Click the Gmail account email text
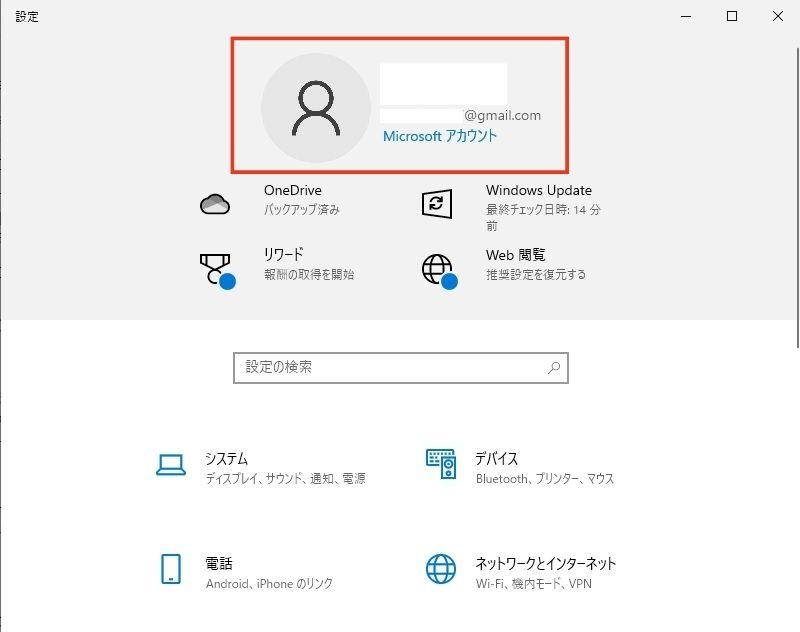The height and width of the screenshot is (632, 800). [505, 115]
